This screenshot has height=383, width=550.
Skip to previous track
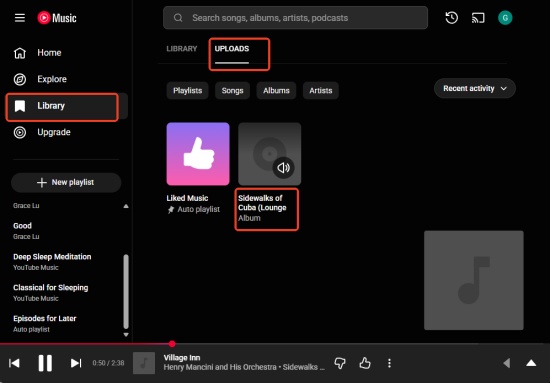click(14, 363)
